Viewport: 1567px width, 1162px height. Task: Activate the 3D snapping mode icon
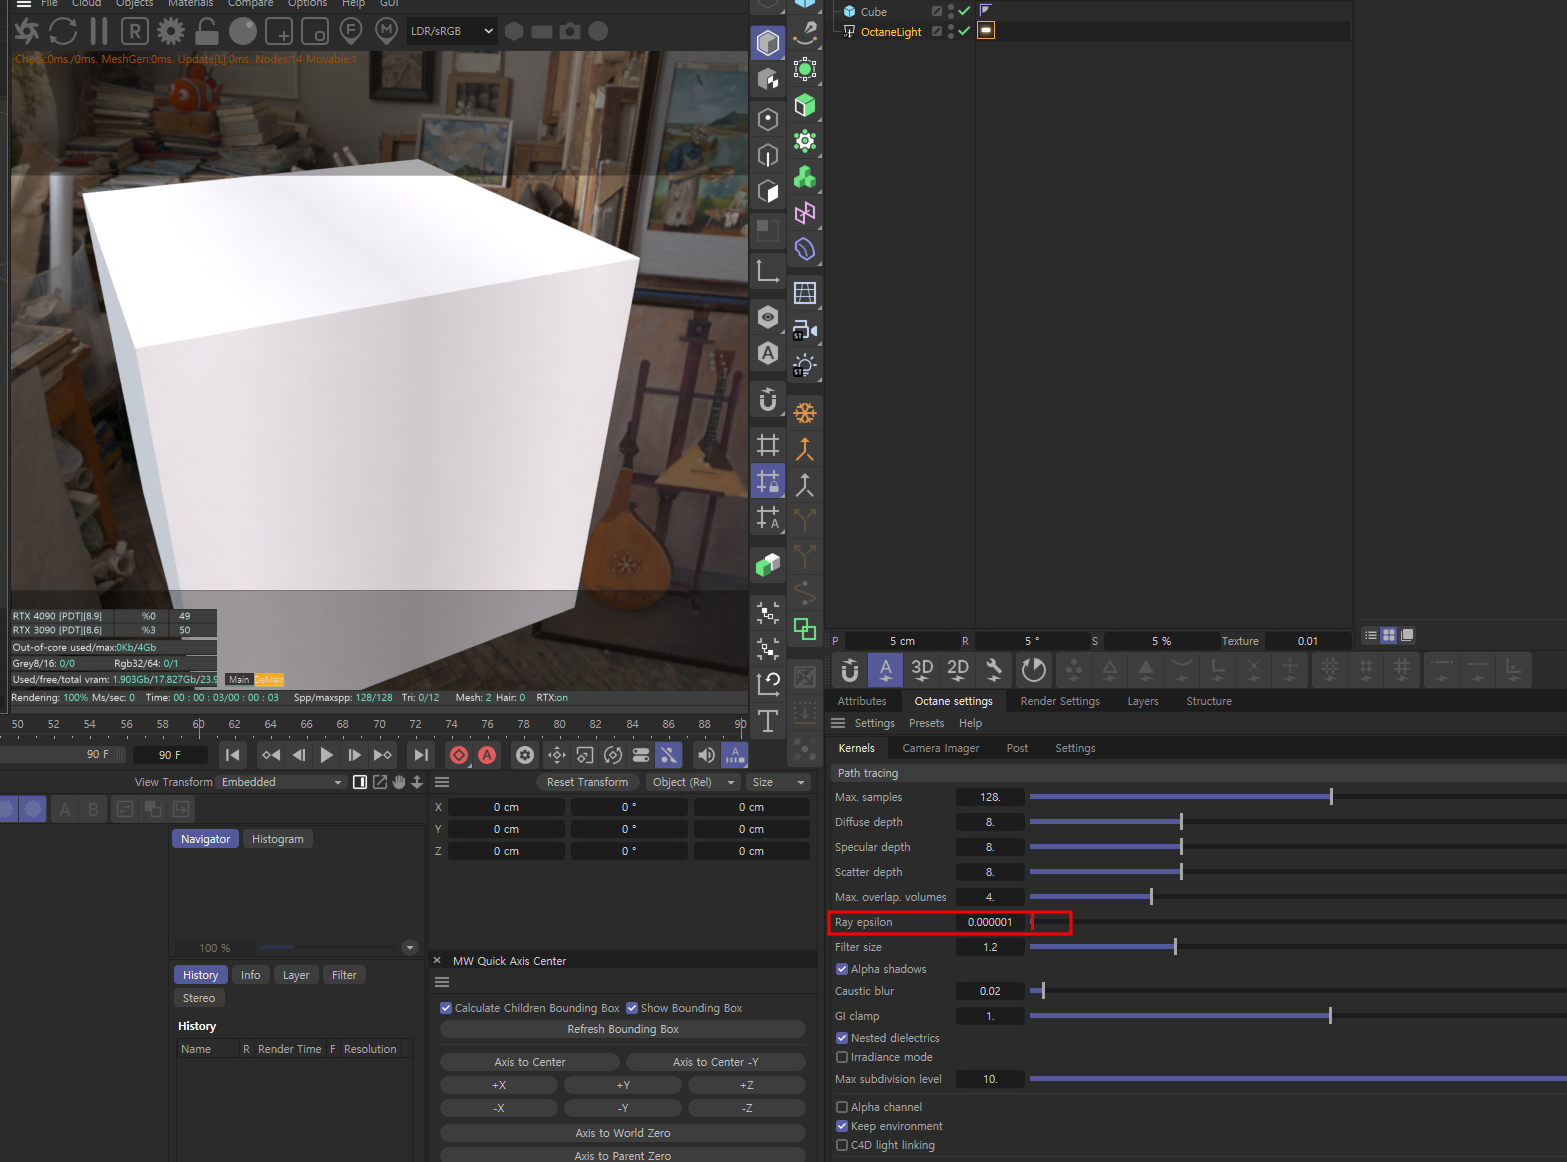(922, 669)
